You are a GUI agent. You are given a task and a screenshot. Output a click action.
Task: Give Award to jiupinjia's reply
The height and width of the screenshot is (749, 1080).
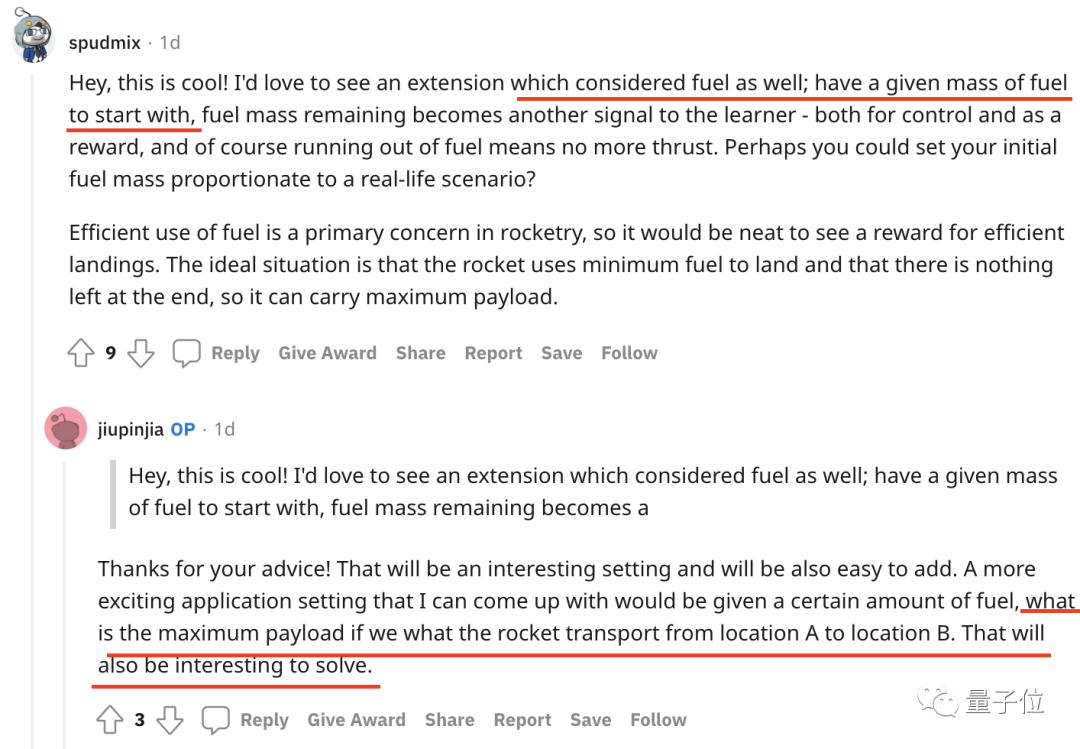tap(356, 720)
